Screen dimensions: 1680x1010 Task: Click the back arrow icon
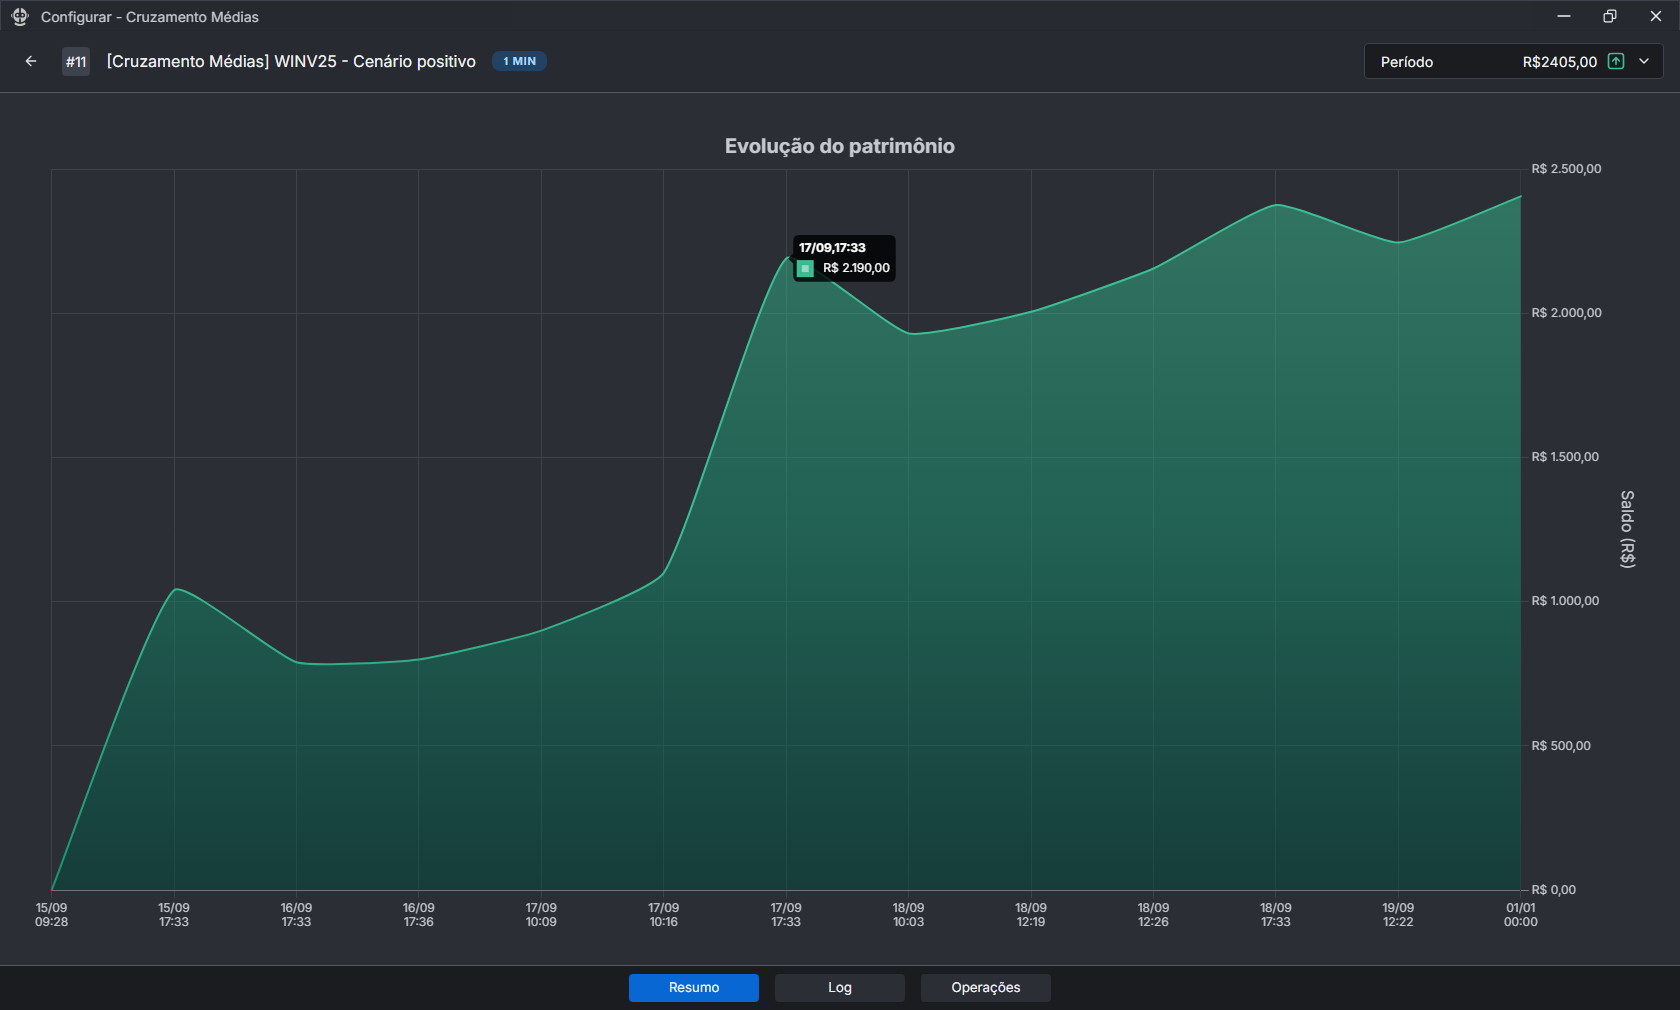[31, 61]
